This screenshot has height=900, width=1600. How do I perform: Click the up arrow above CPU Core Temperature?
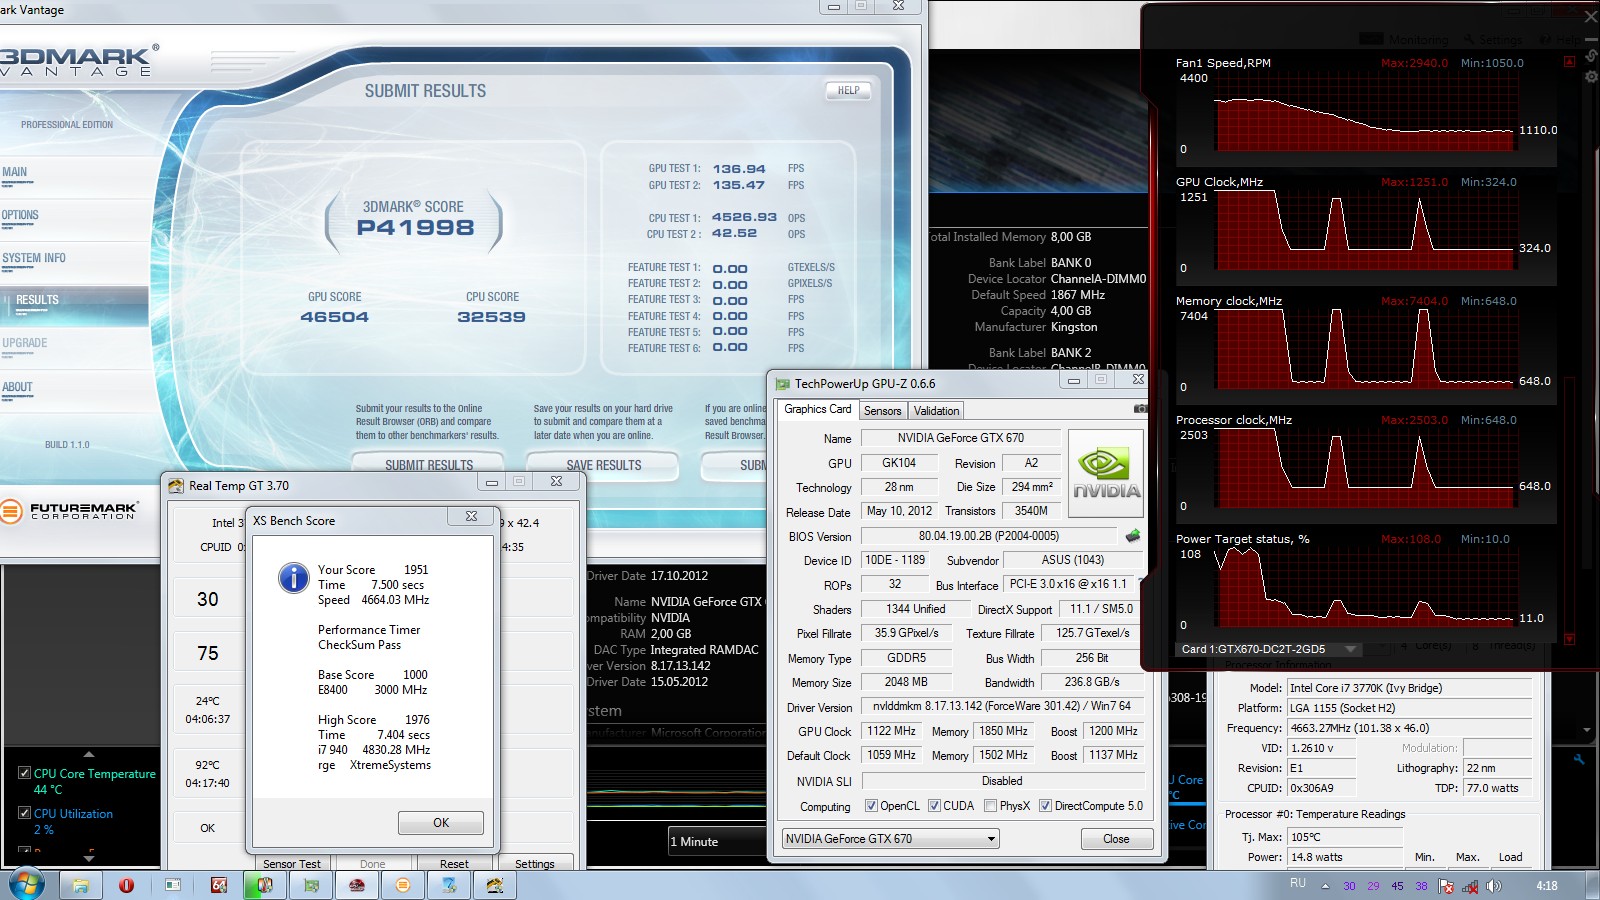click(89, 755)
